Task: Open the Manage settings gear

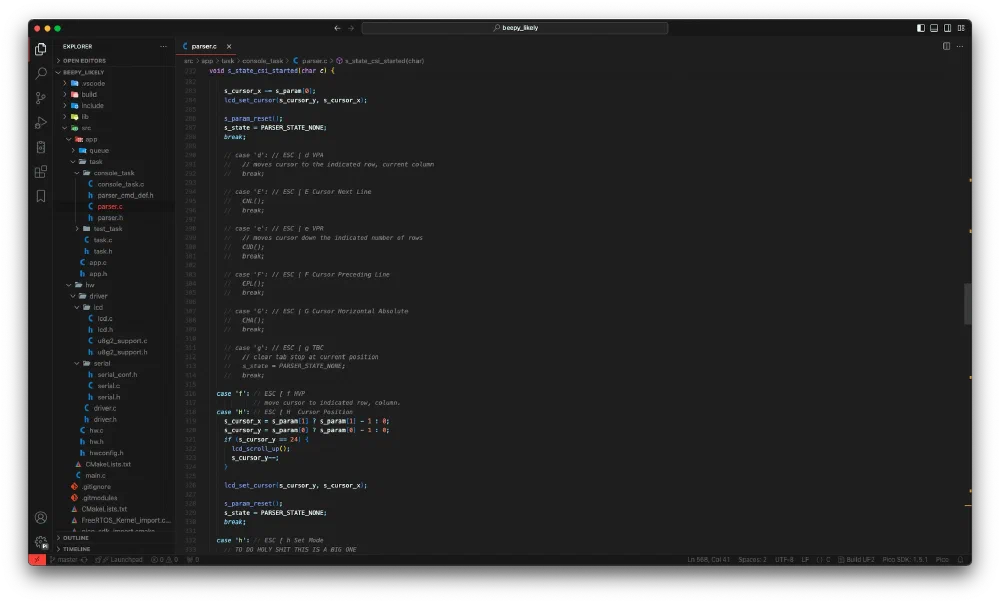Action: tap(41, 541)
